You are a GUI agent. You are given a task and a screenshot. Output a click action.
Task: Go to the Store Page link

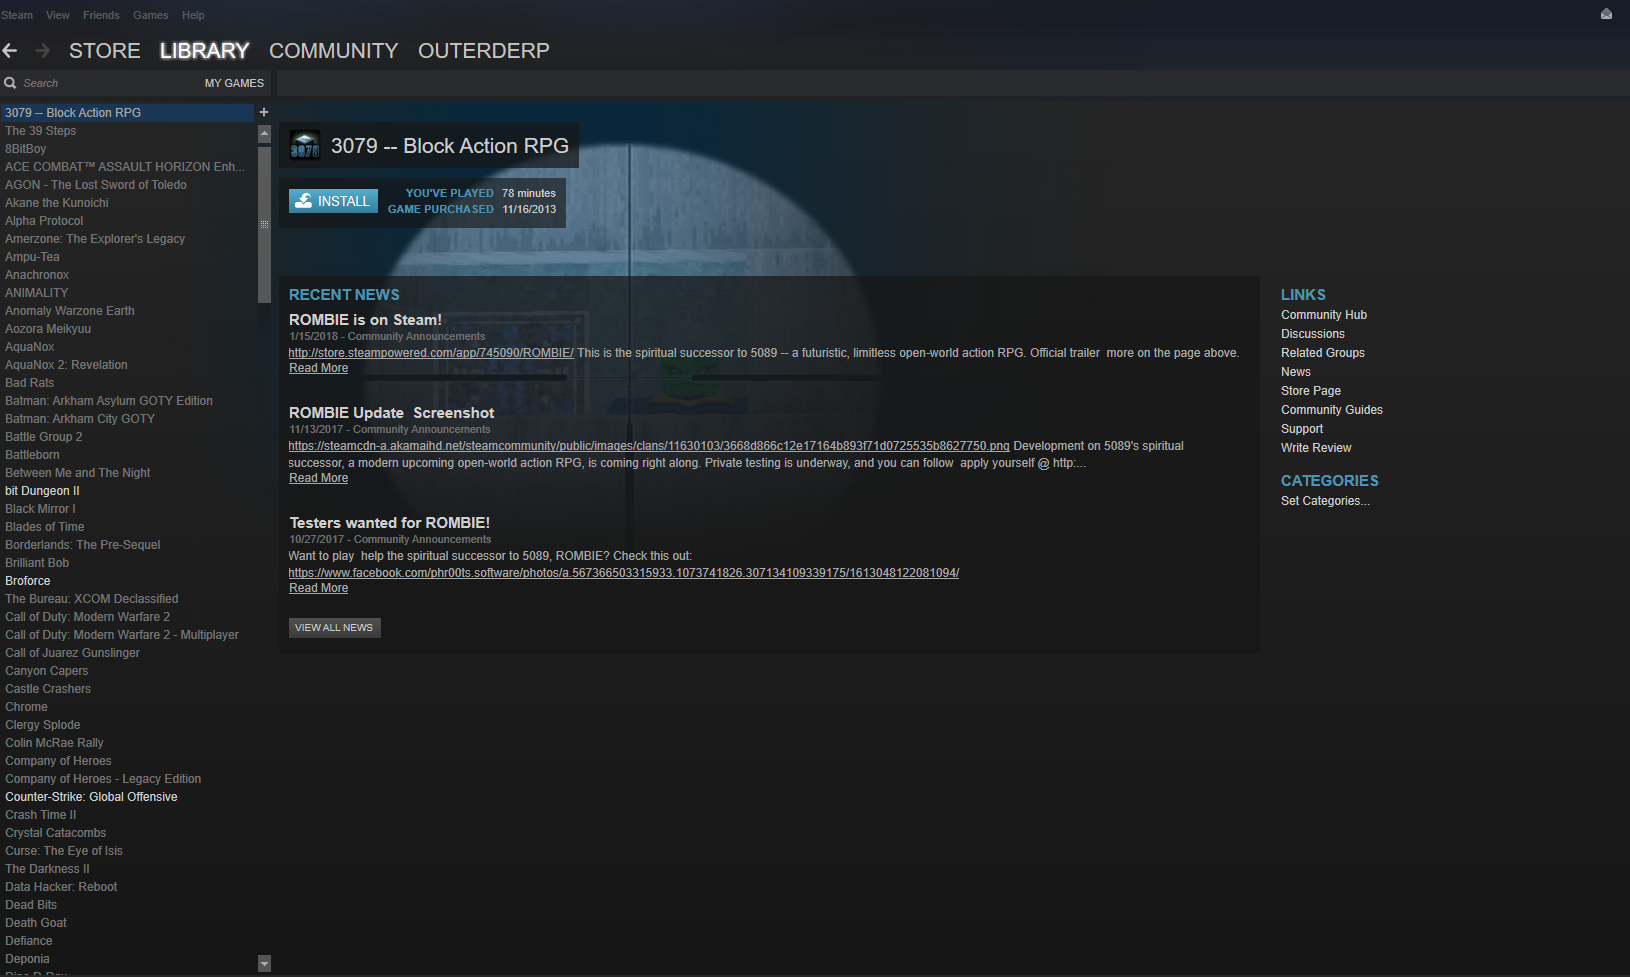pyautogui.click(x=1311, y=391)
